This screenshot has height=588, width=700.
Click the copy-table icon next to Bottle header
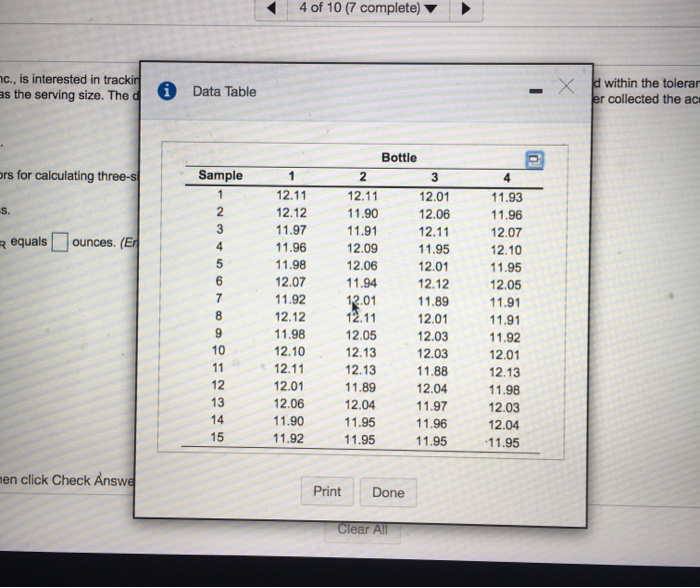point(534,160)
